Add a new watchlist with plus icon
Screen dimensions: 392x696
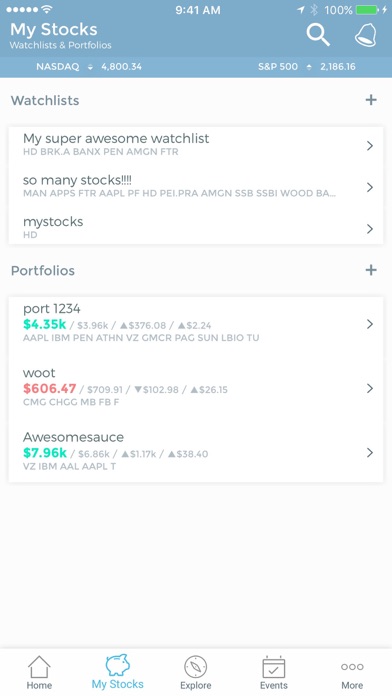(371, 100)
